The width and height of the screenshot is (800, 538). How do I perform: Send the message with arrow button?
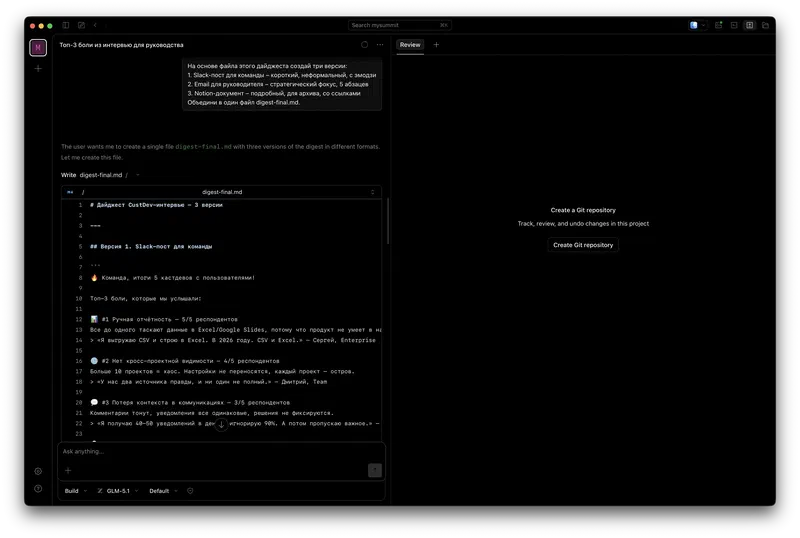click(374, 470)
